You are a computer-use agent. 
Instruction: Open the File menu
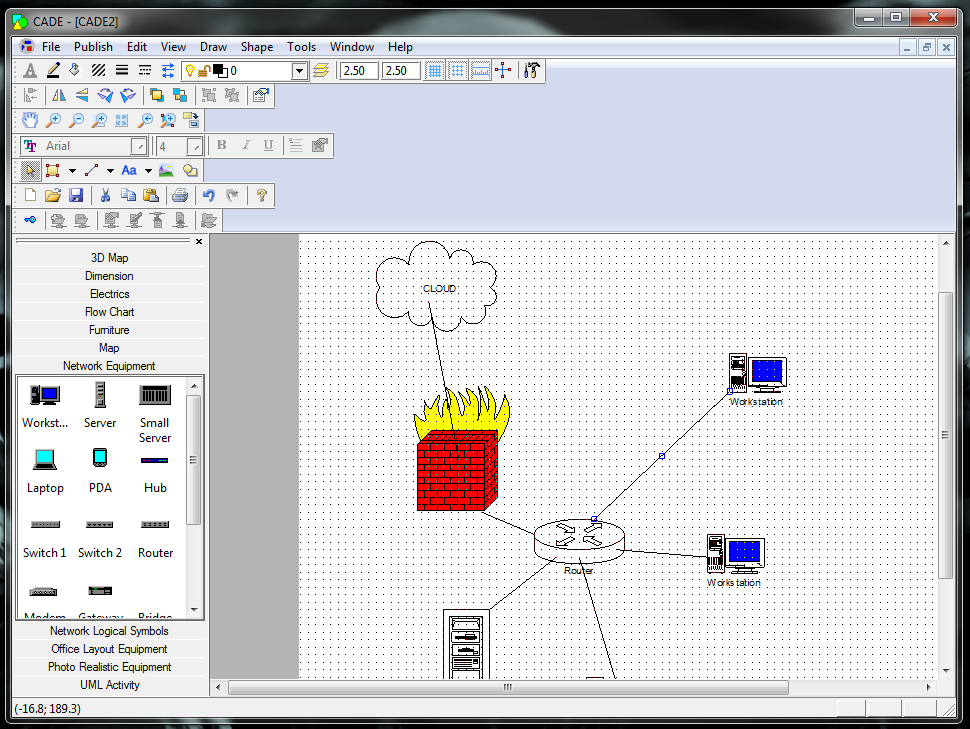(51, 47)
